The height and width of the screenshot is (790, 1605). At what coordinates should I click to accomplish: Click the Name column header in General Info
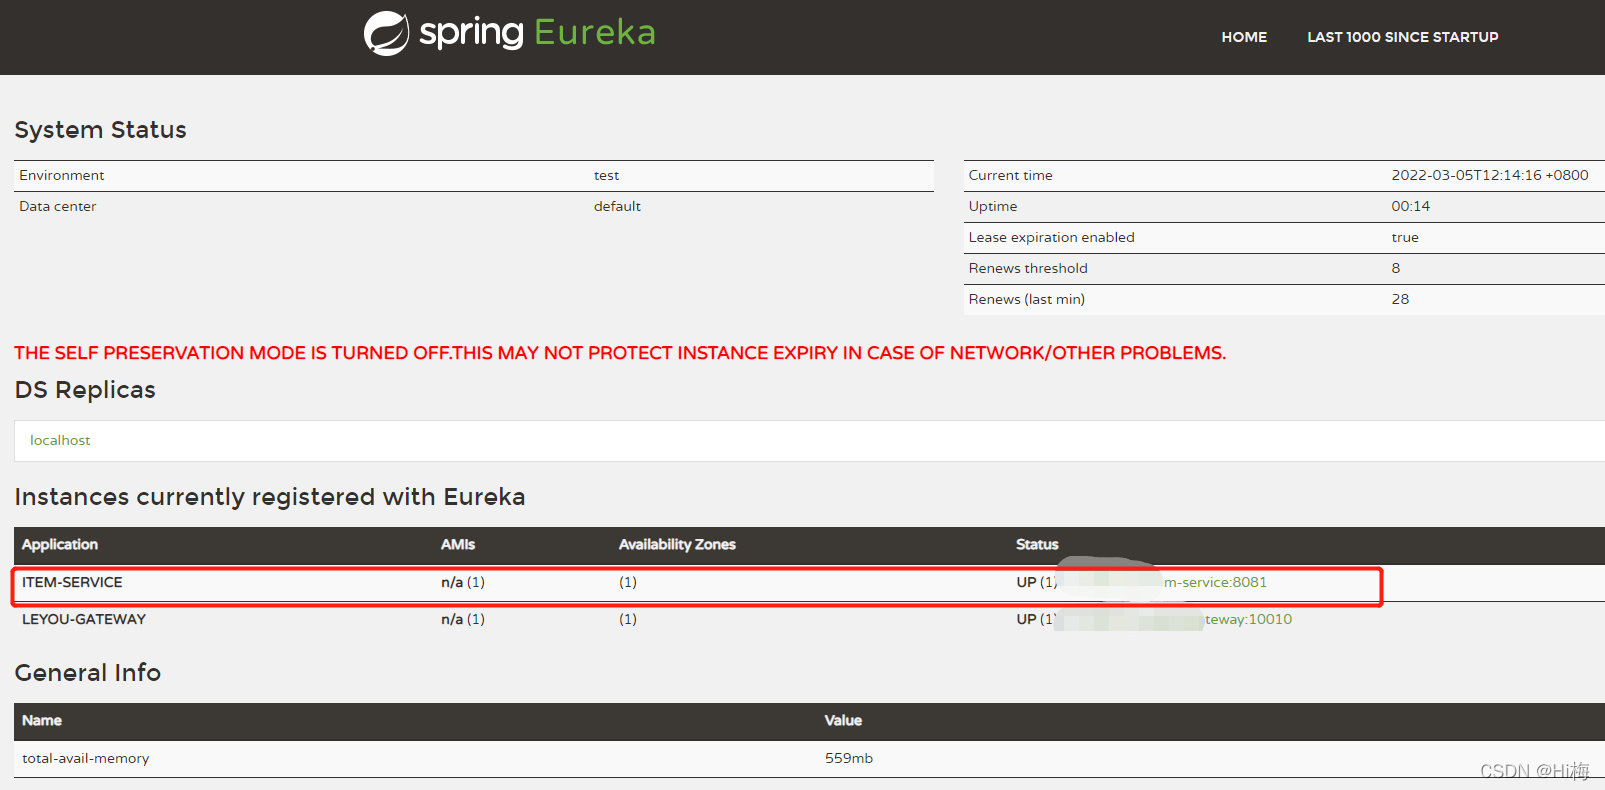click(42, 721)
